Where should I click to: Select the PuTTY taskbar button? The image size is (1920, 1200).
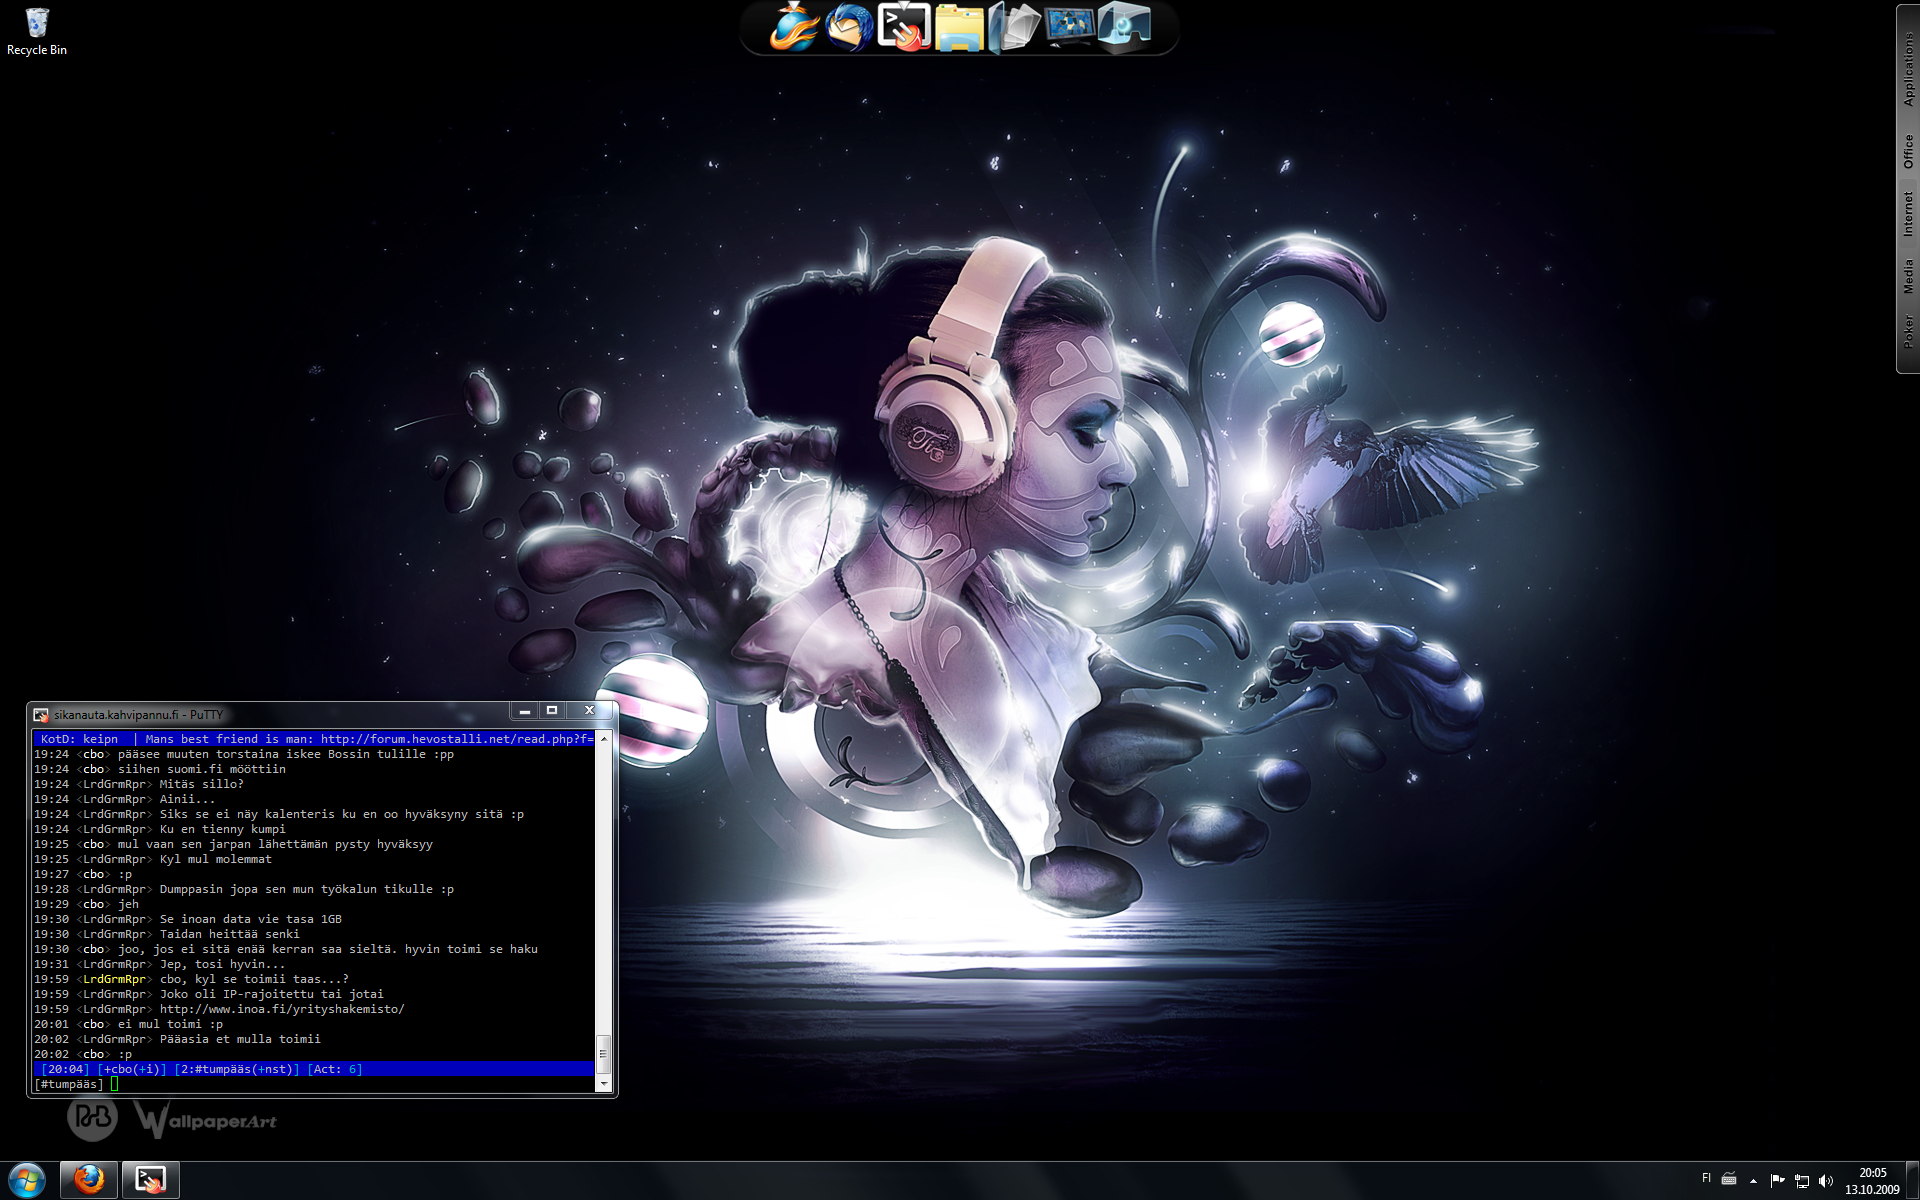coord(150,1180)
